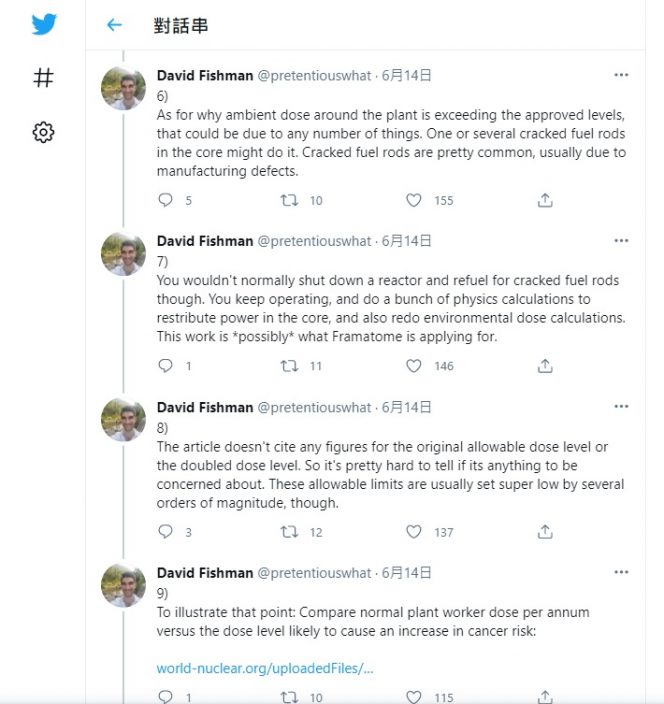
Task: Share tweet 8) via share icon
Action: pos(545,532)
